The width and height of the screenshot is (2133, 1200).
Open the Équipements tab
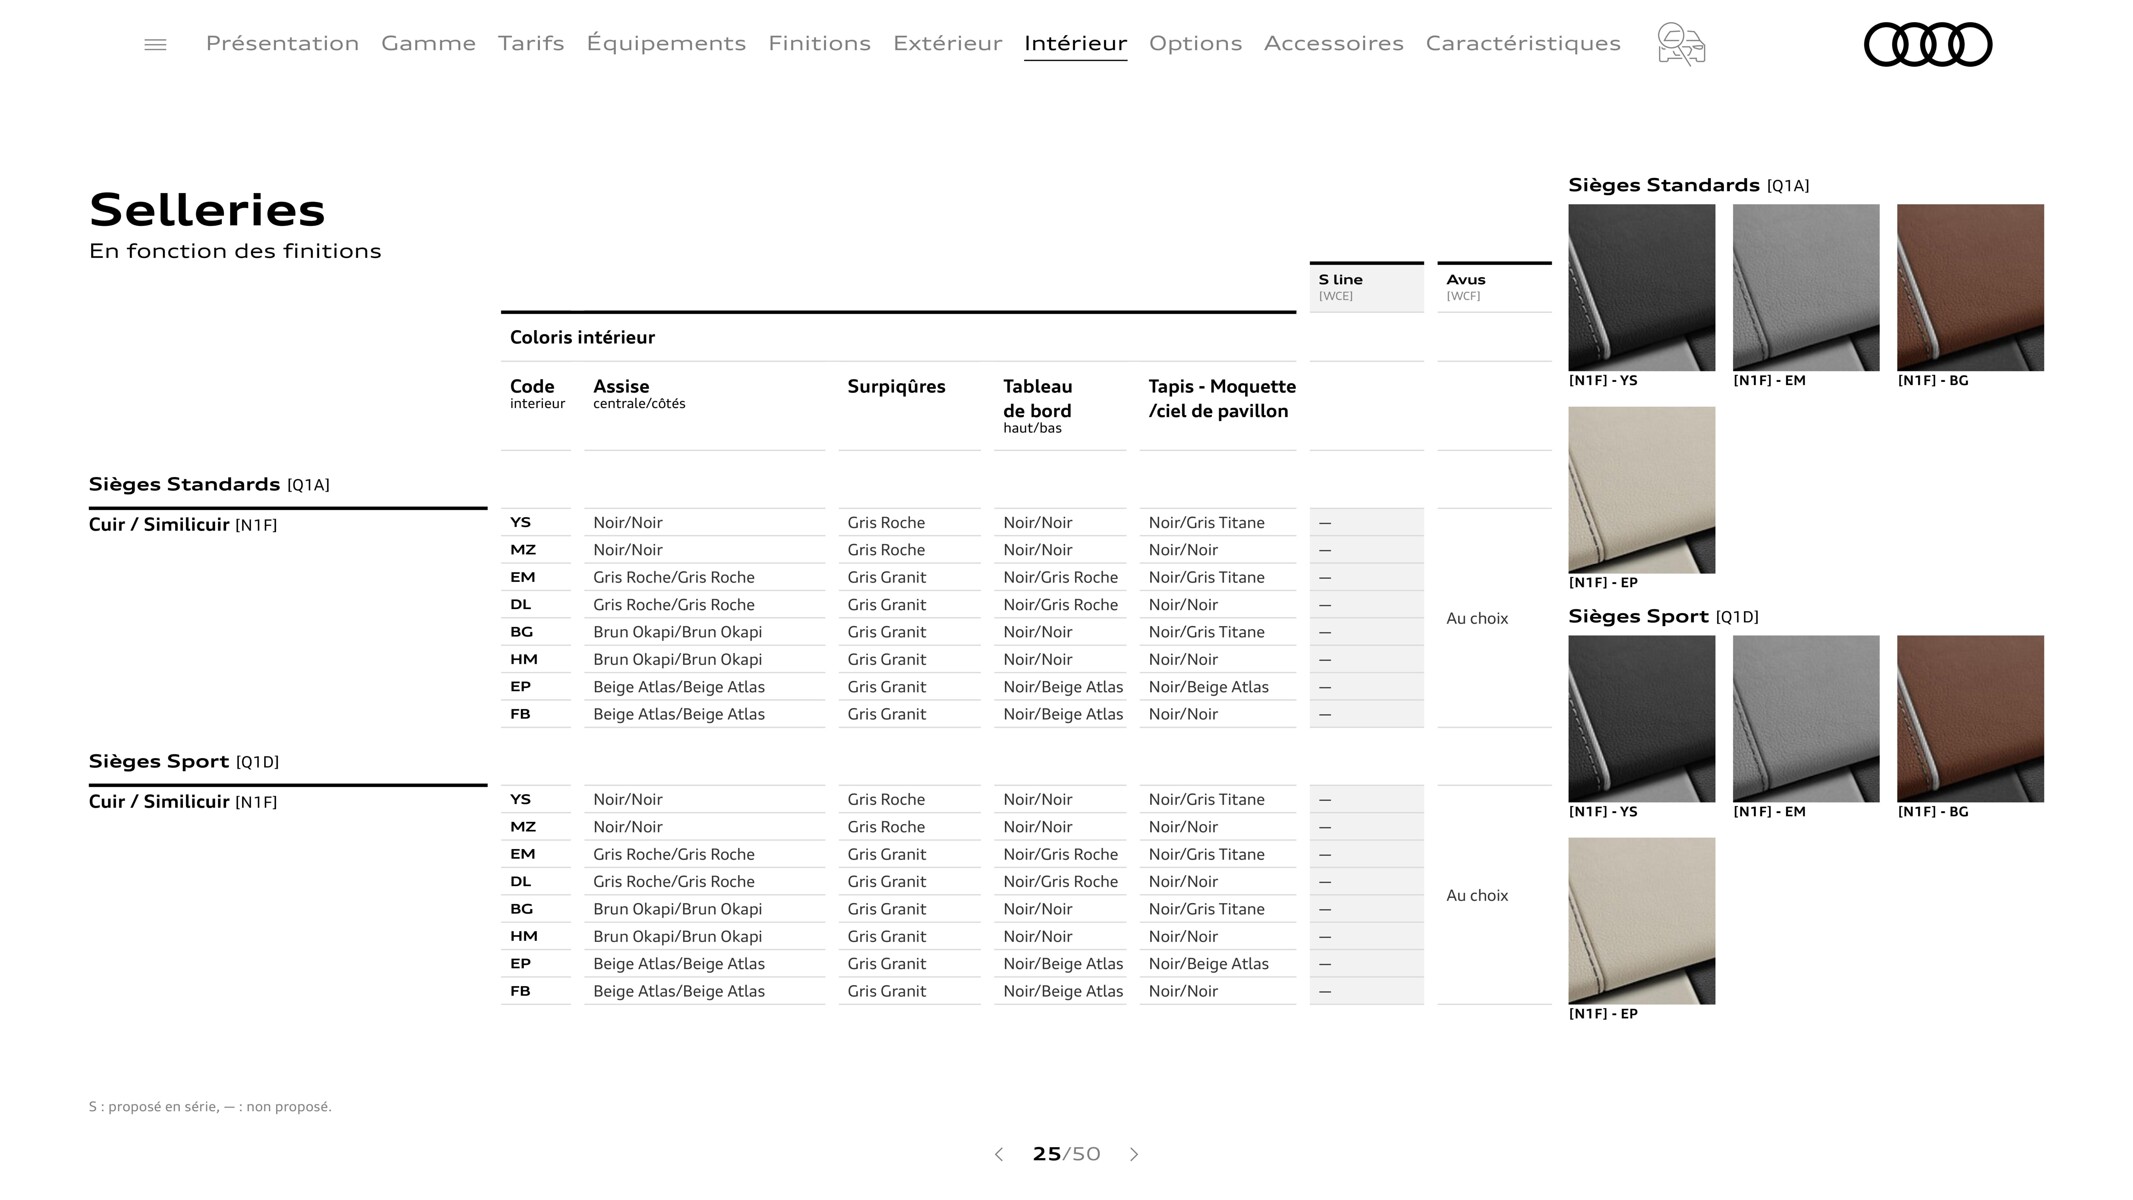(x=666, y=43)
